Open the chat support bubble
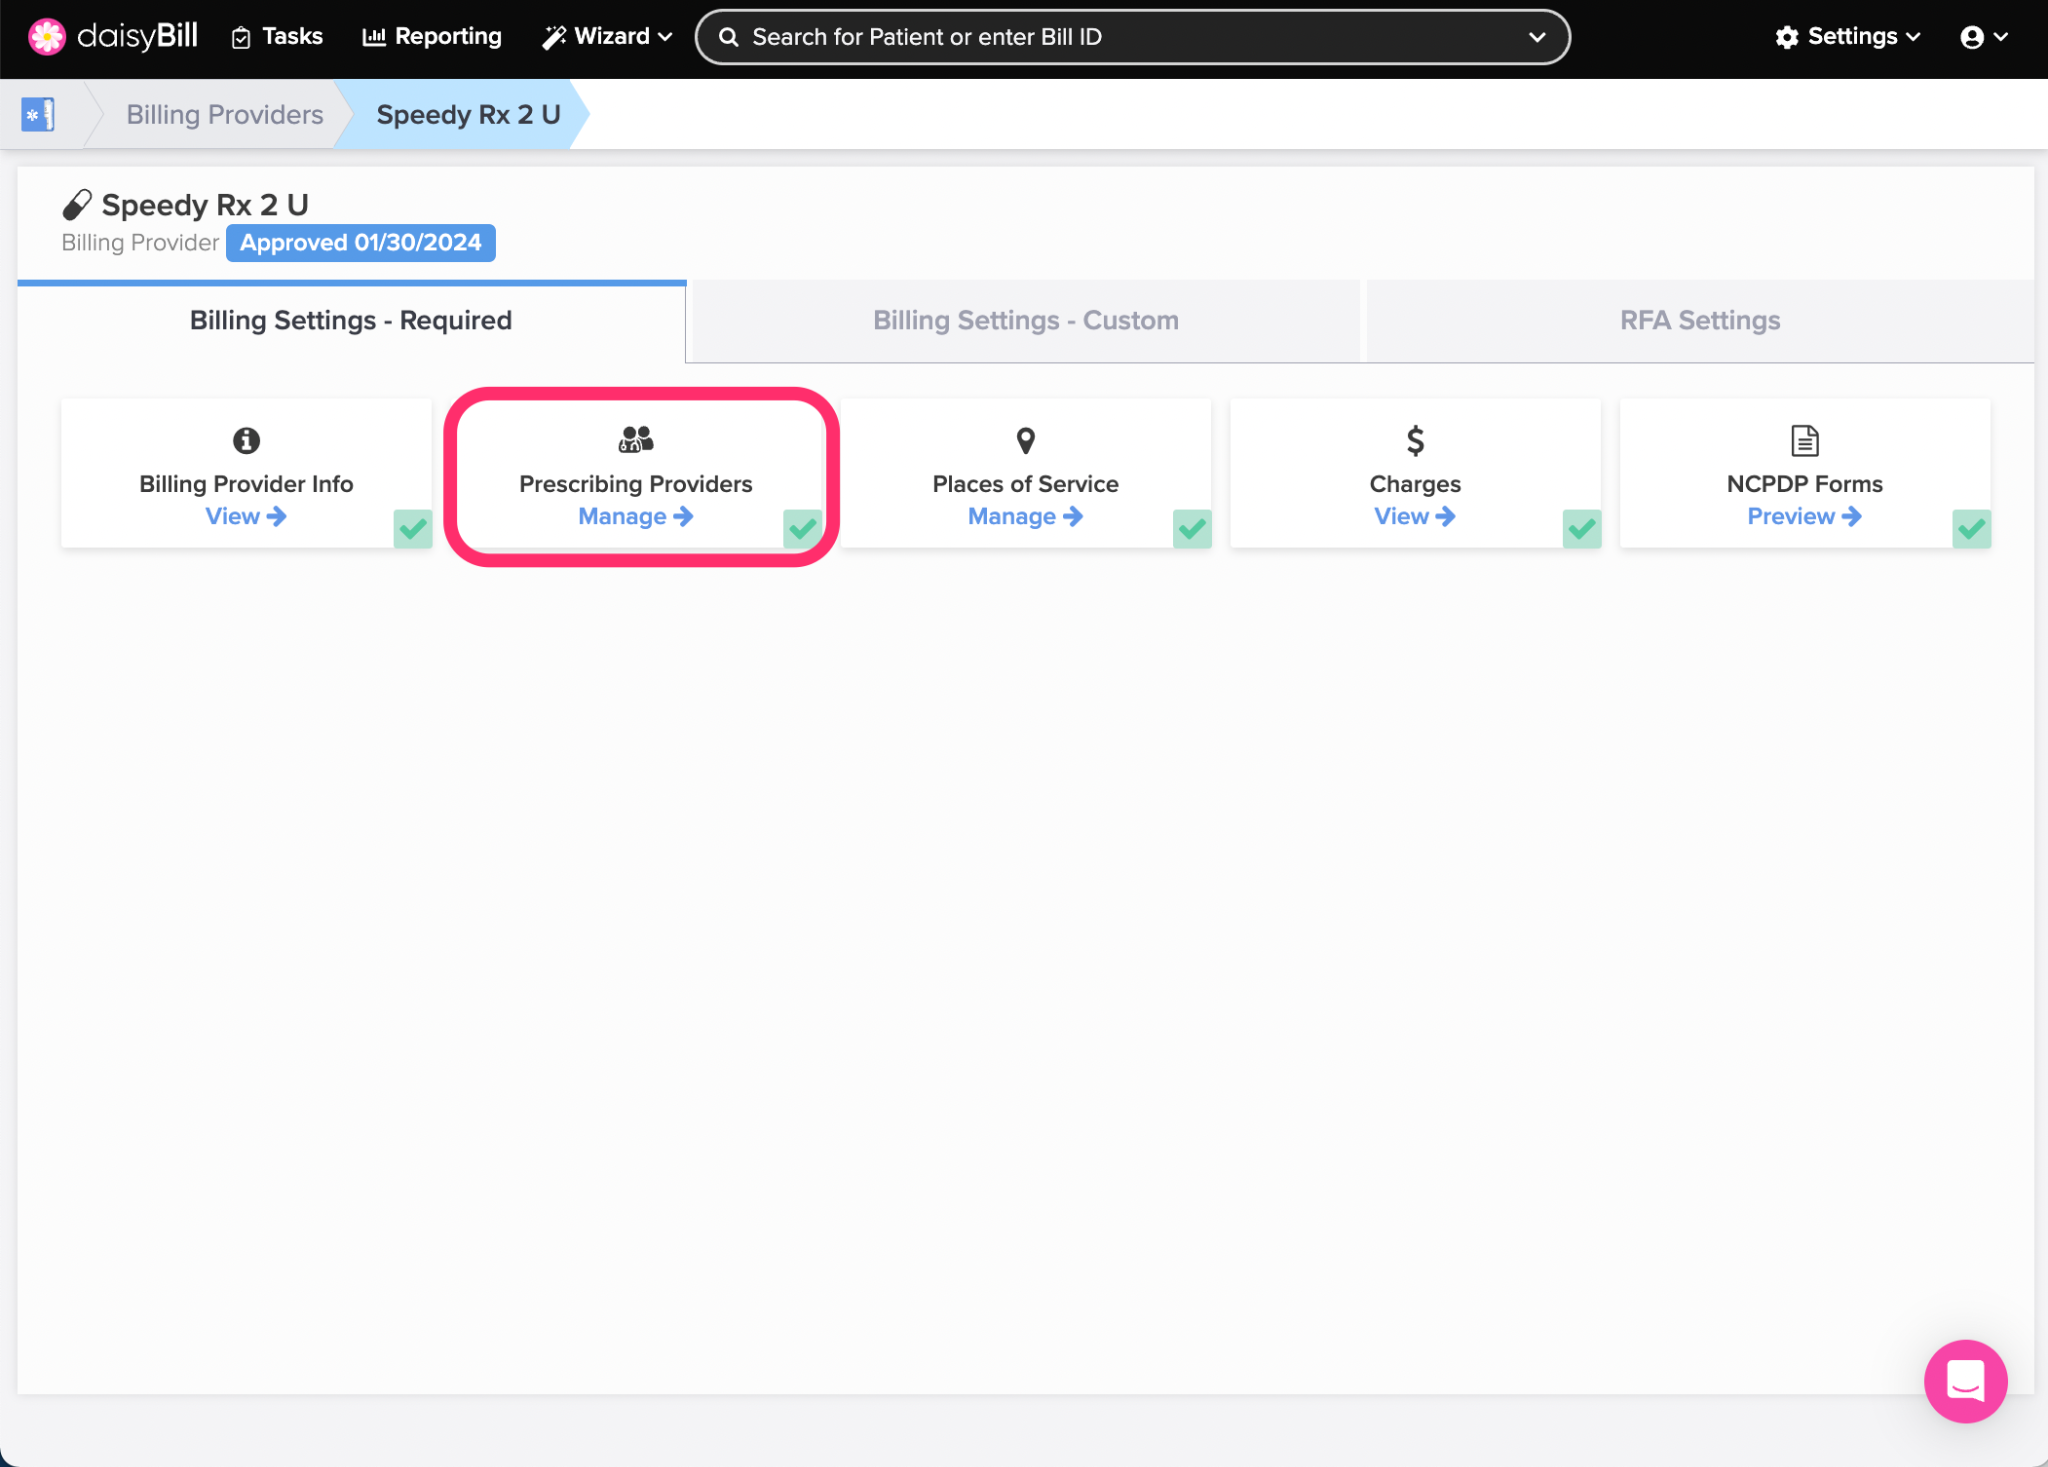 (x=1964, y=1381)
